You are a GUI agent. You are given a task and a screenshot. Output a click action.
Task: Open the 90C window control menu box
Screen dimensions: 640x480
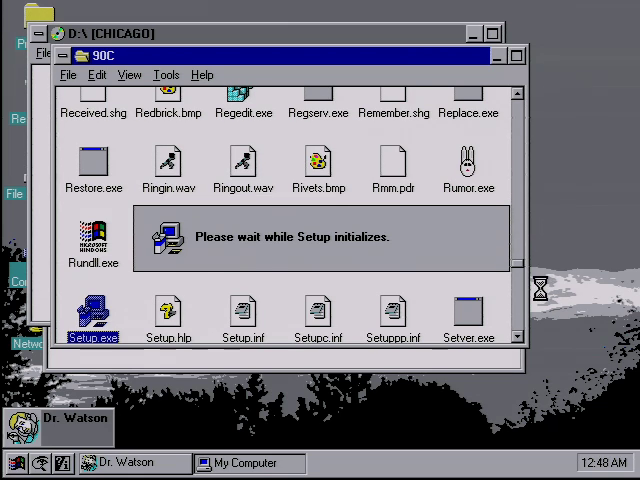pyautogui.click(x=62, y=56)
